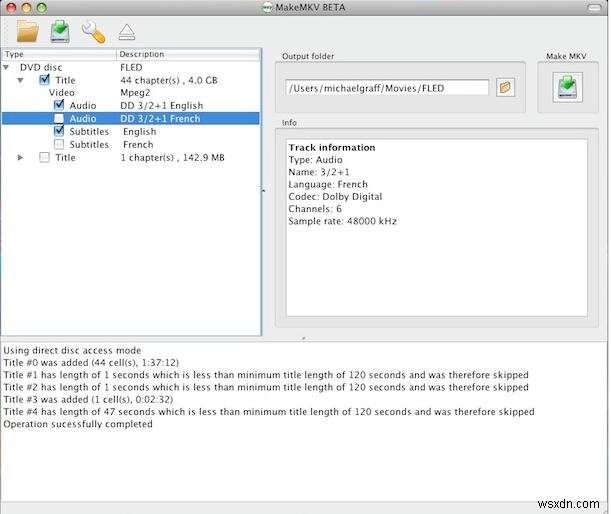Zoom window with the green button
Image resolution: width=611 pixels, height=514 pixels.
[41, 7]
